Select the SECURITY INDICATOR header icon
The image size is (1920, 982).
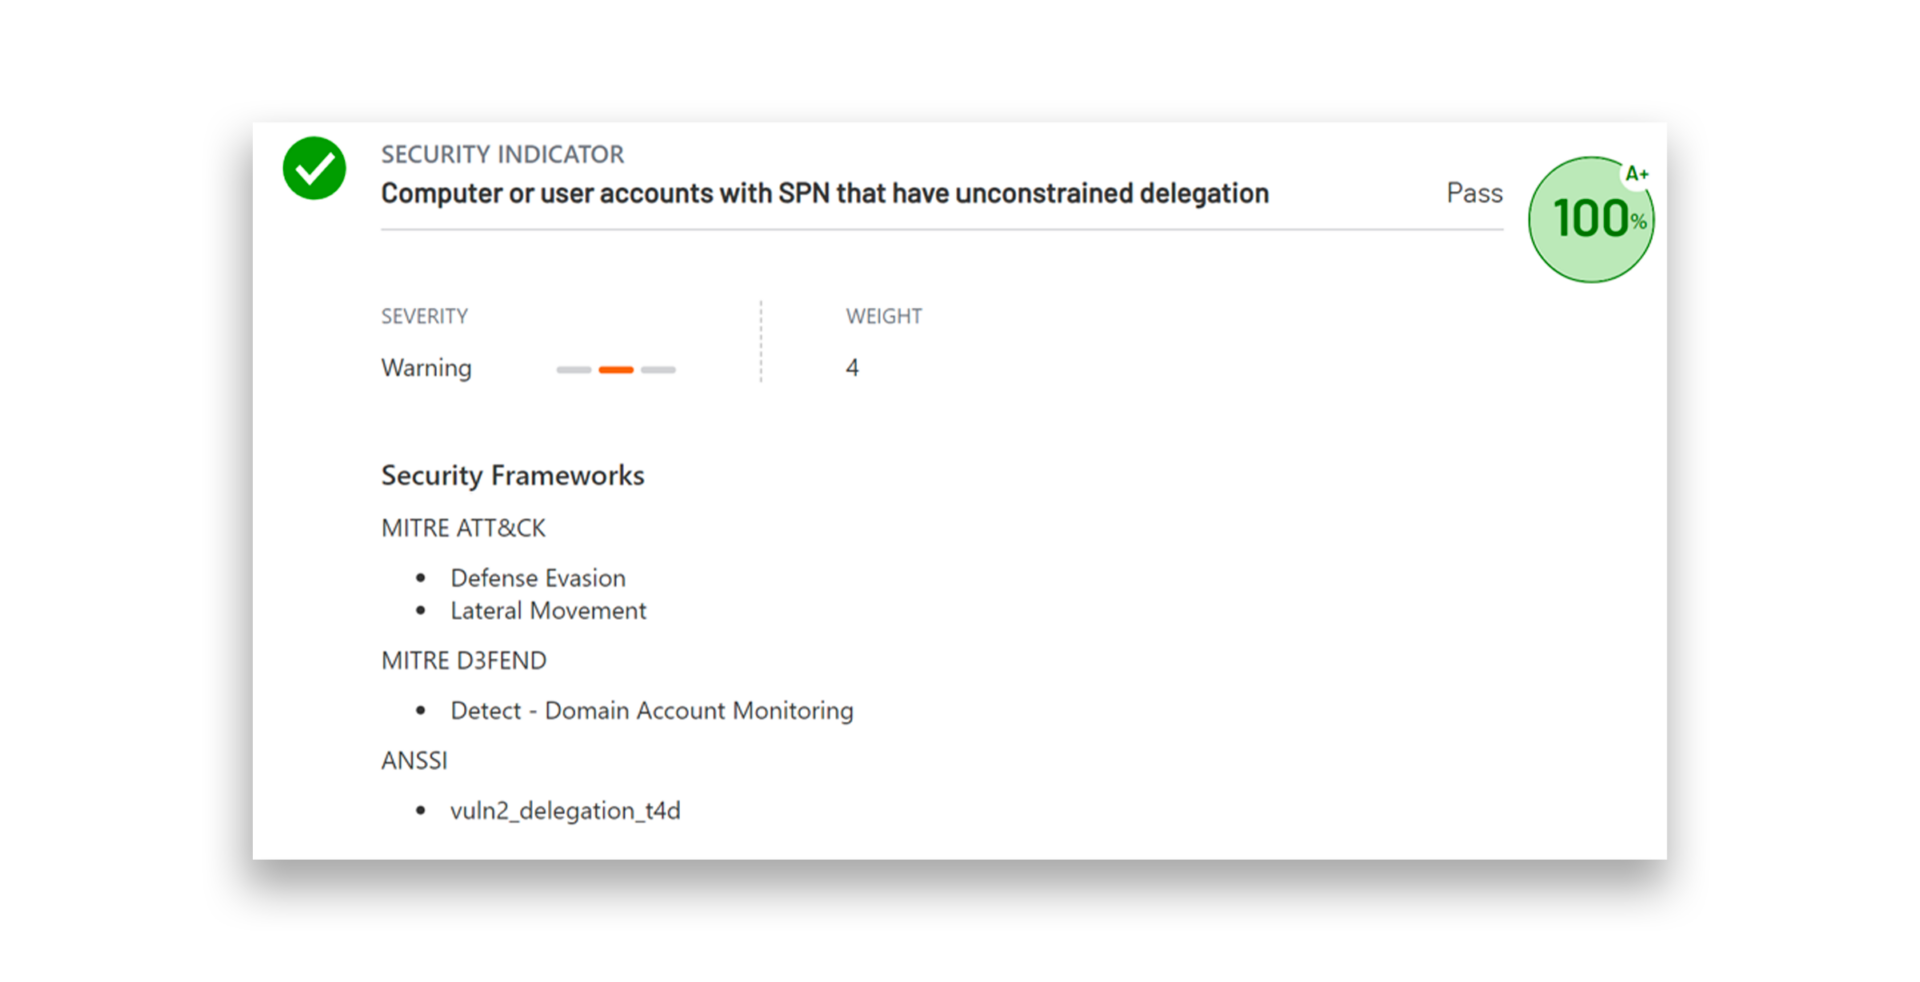tap(314, 169)
